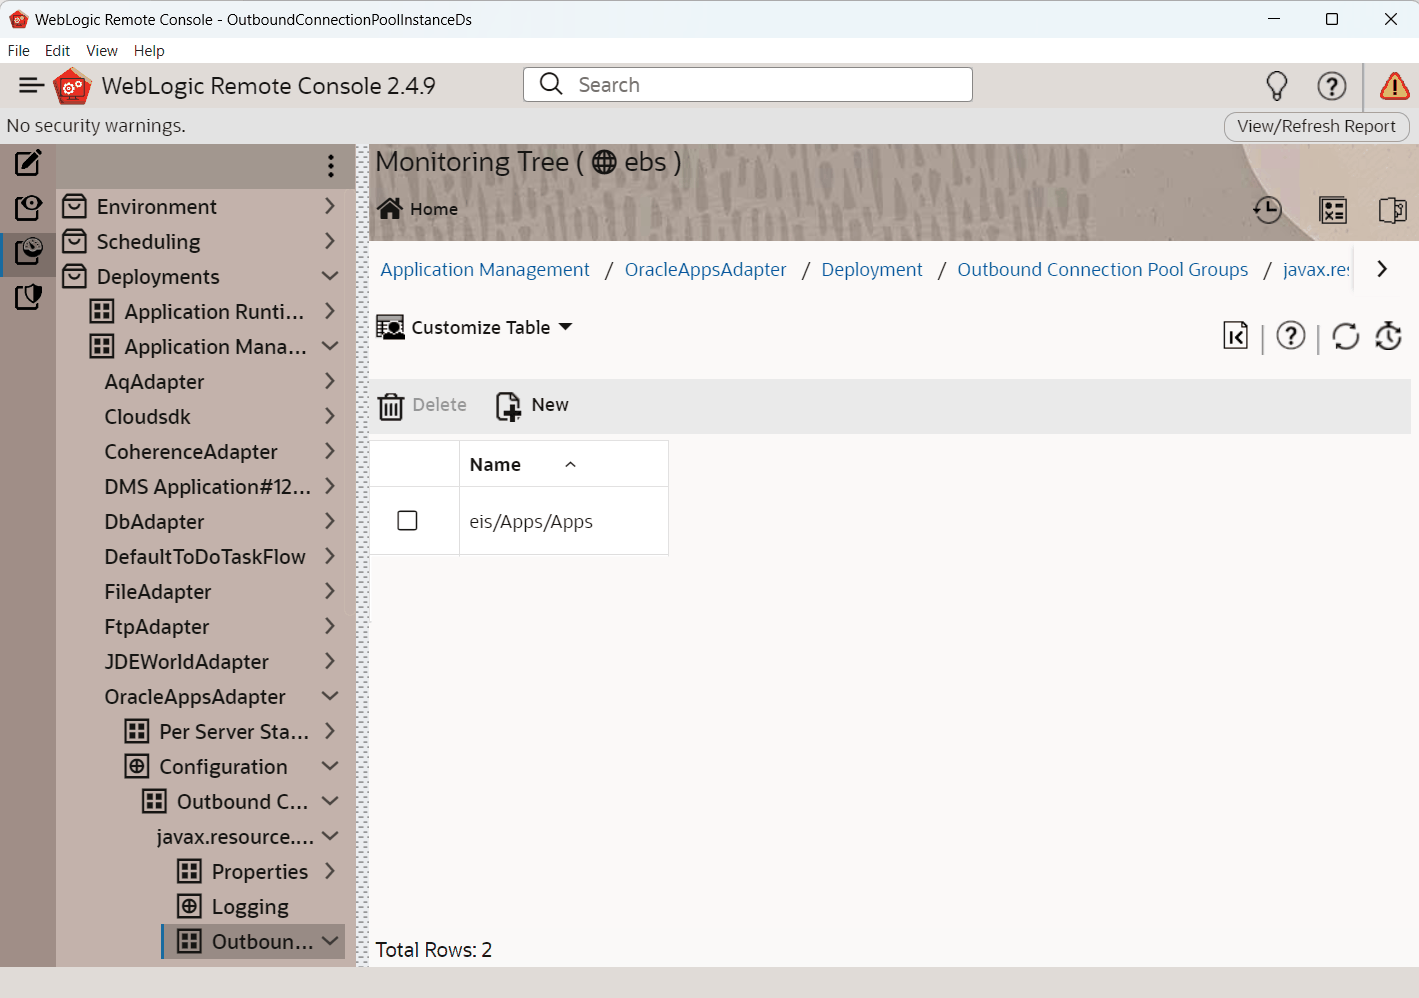Open the table help question mark

pos(1291,336)
